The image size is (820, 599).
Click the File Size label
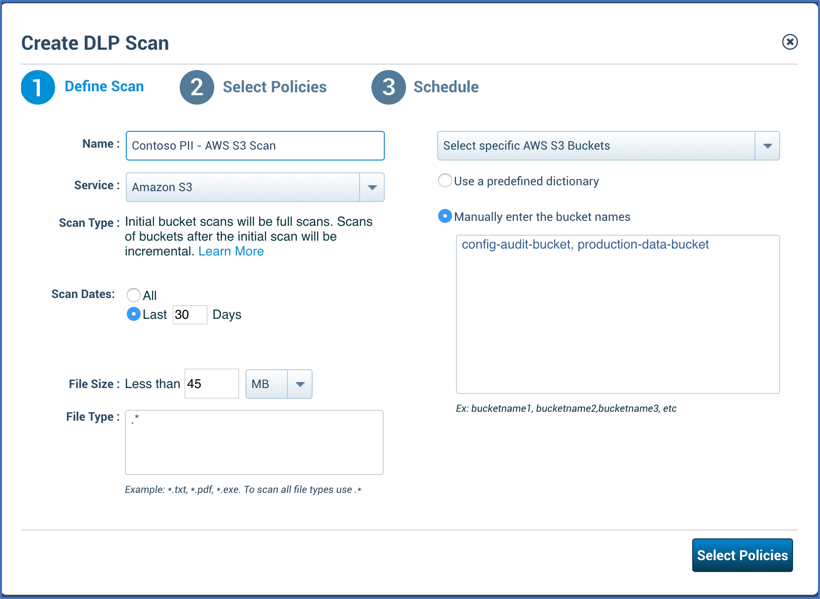pos(94,384)
